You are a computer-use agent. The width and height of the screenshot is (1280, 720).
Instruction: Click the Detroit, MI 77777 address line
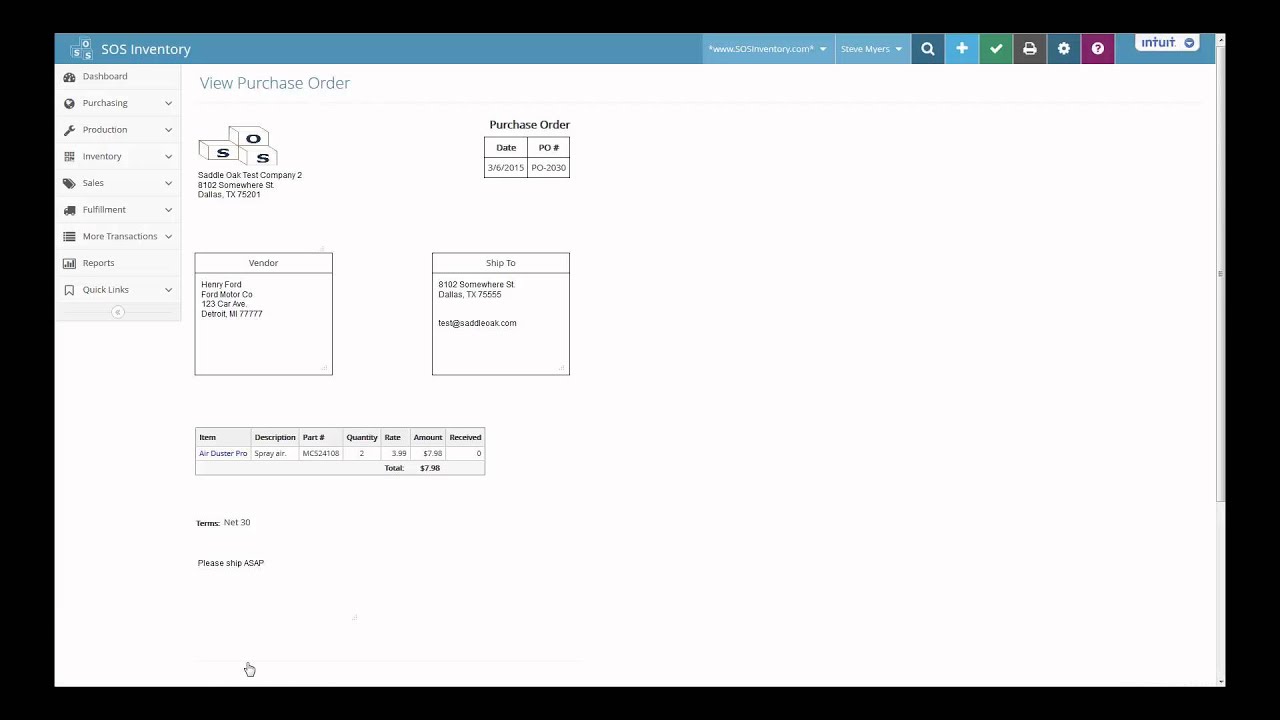(232, 314)
